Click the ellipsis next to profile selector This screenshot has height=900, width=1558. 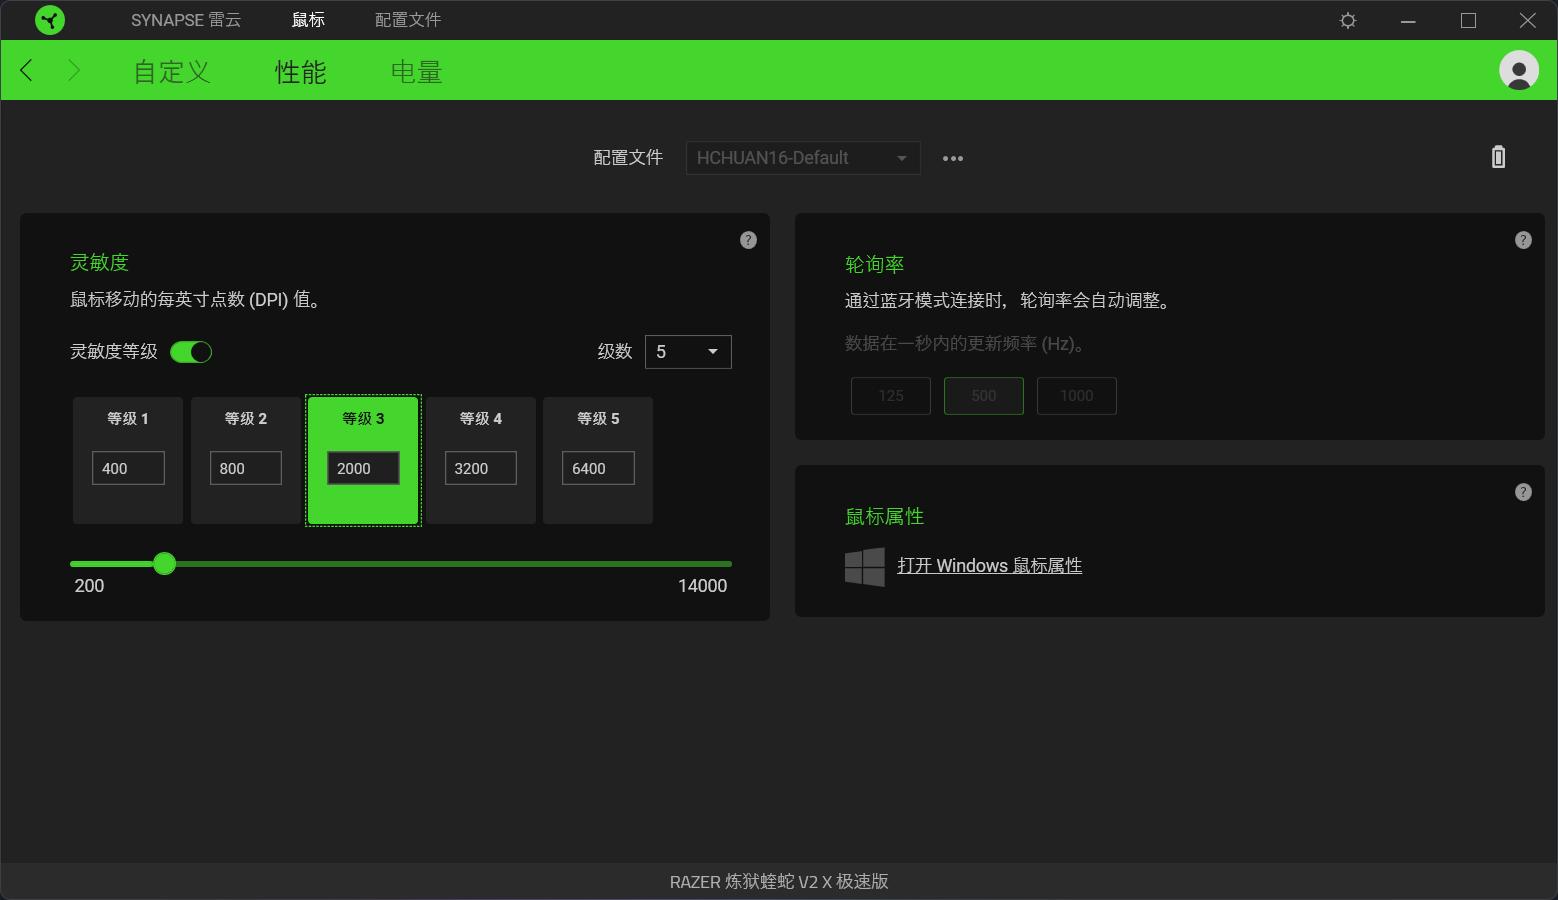coord(952,157)
